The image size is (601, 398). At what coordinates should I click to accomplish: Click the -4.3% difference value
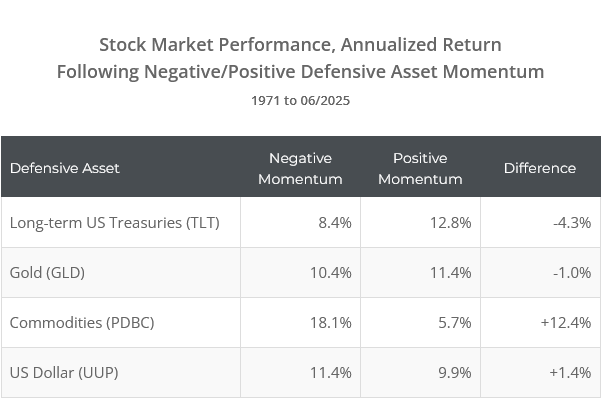pyautogui.click(x=572, y=223)
